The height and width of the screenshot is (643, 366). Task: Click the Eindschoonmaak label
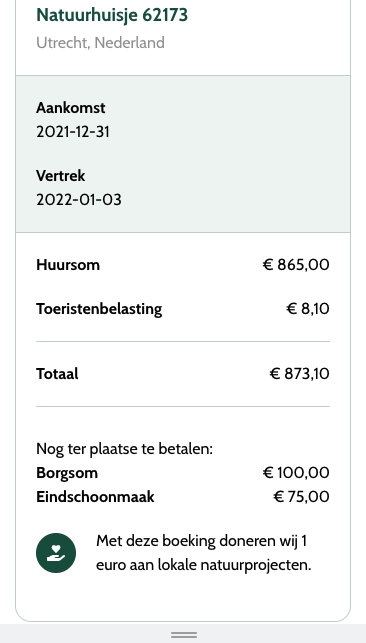point(95,497)
